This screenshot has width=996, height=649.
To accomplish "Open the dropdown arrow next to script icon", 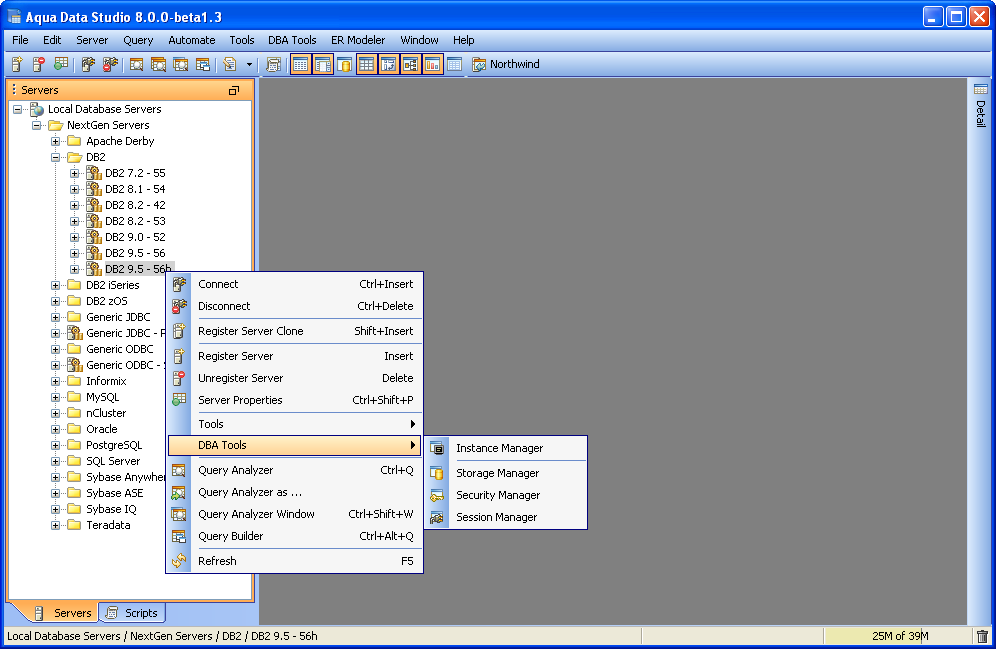I will point(249,64).
